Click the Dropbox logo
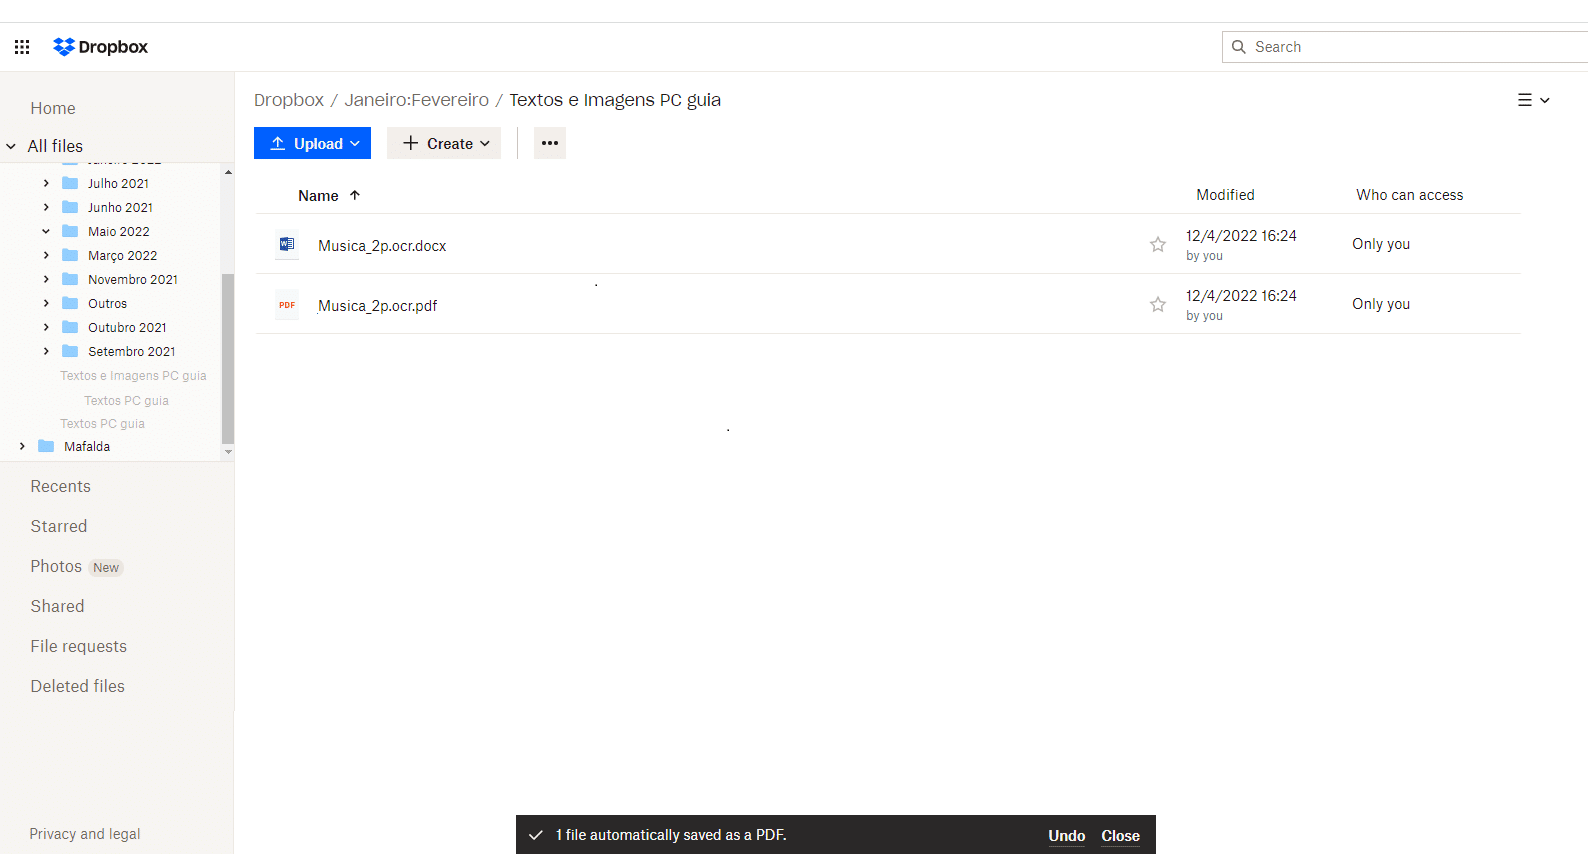This screenshot has height=854, width=1590. (100, 47)
